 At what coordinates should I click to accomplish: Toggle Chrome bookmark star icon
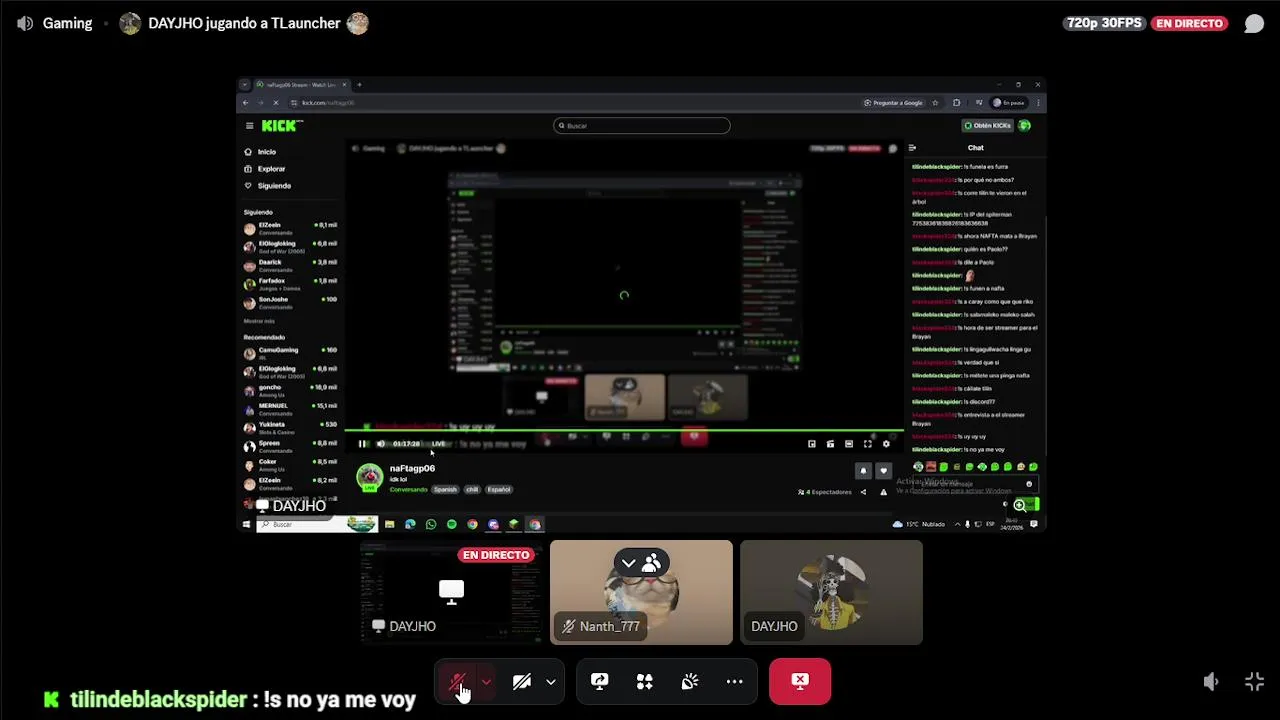pos(936,103)
